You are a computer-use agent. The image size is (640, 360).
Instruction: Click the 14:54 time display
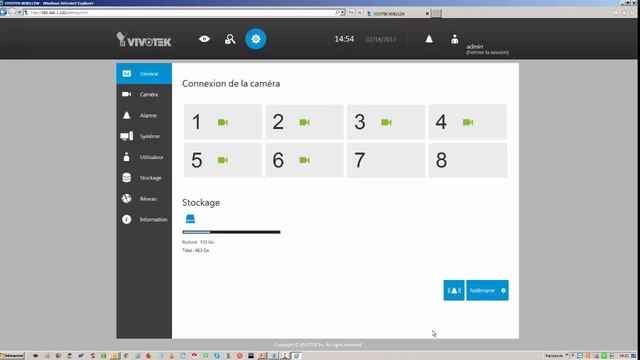coord(344,39)
